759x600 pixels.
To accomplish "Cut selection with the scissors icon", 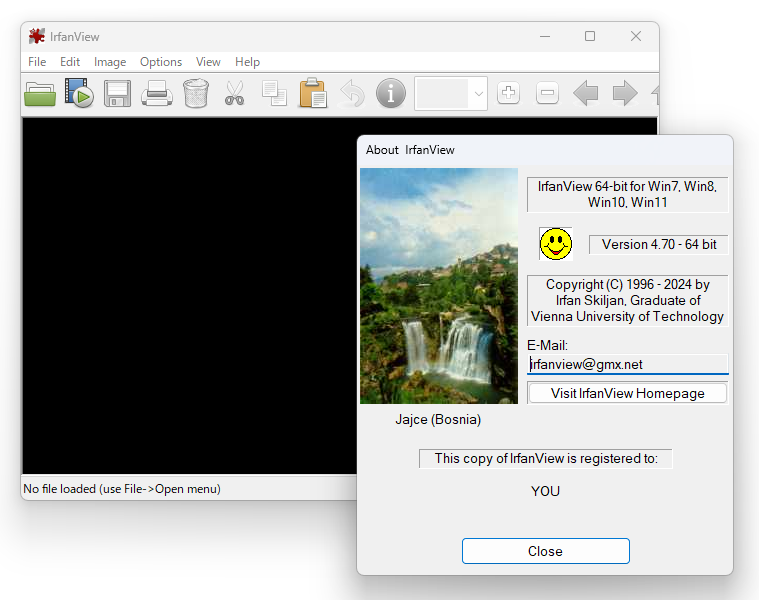I will 235,93.
